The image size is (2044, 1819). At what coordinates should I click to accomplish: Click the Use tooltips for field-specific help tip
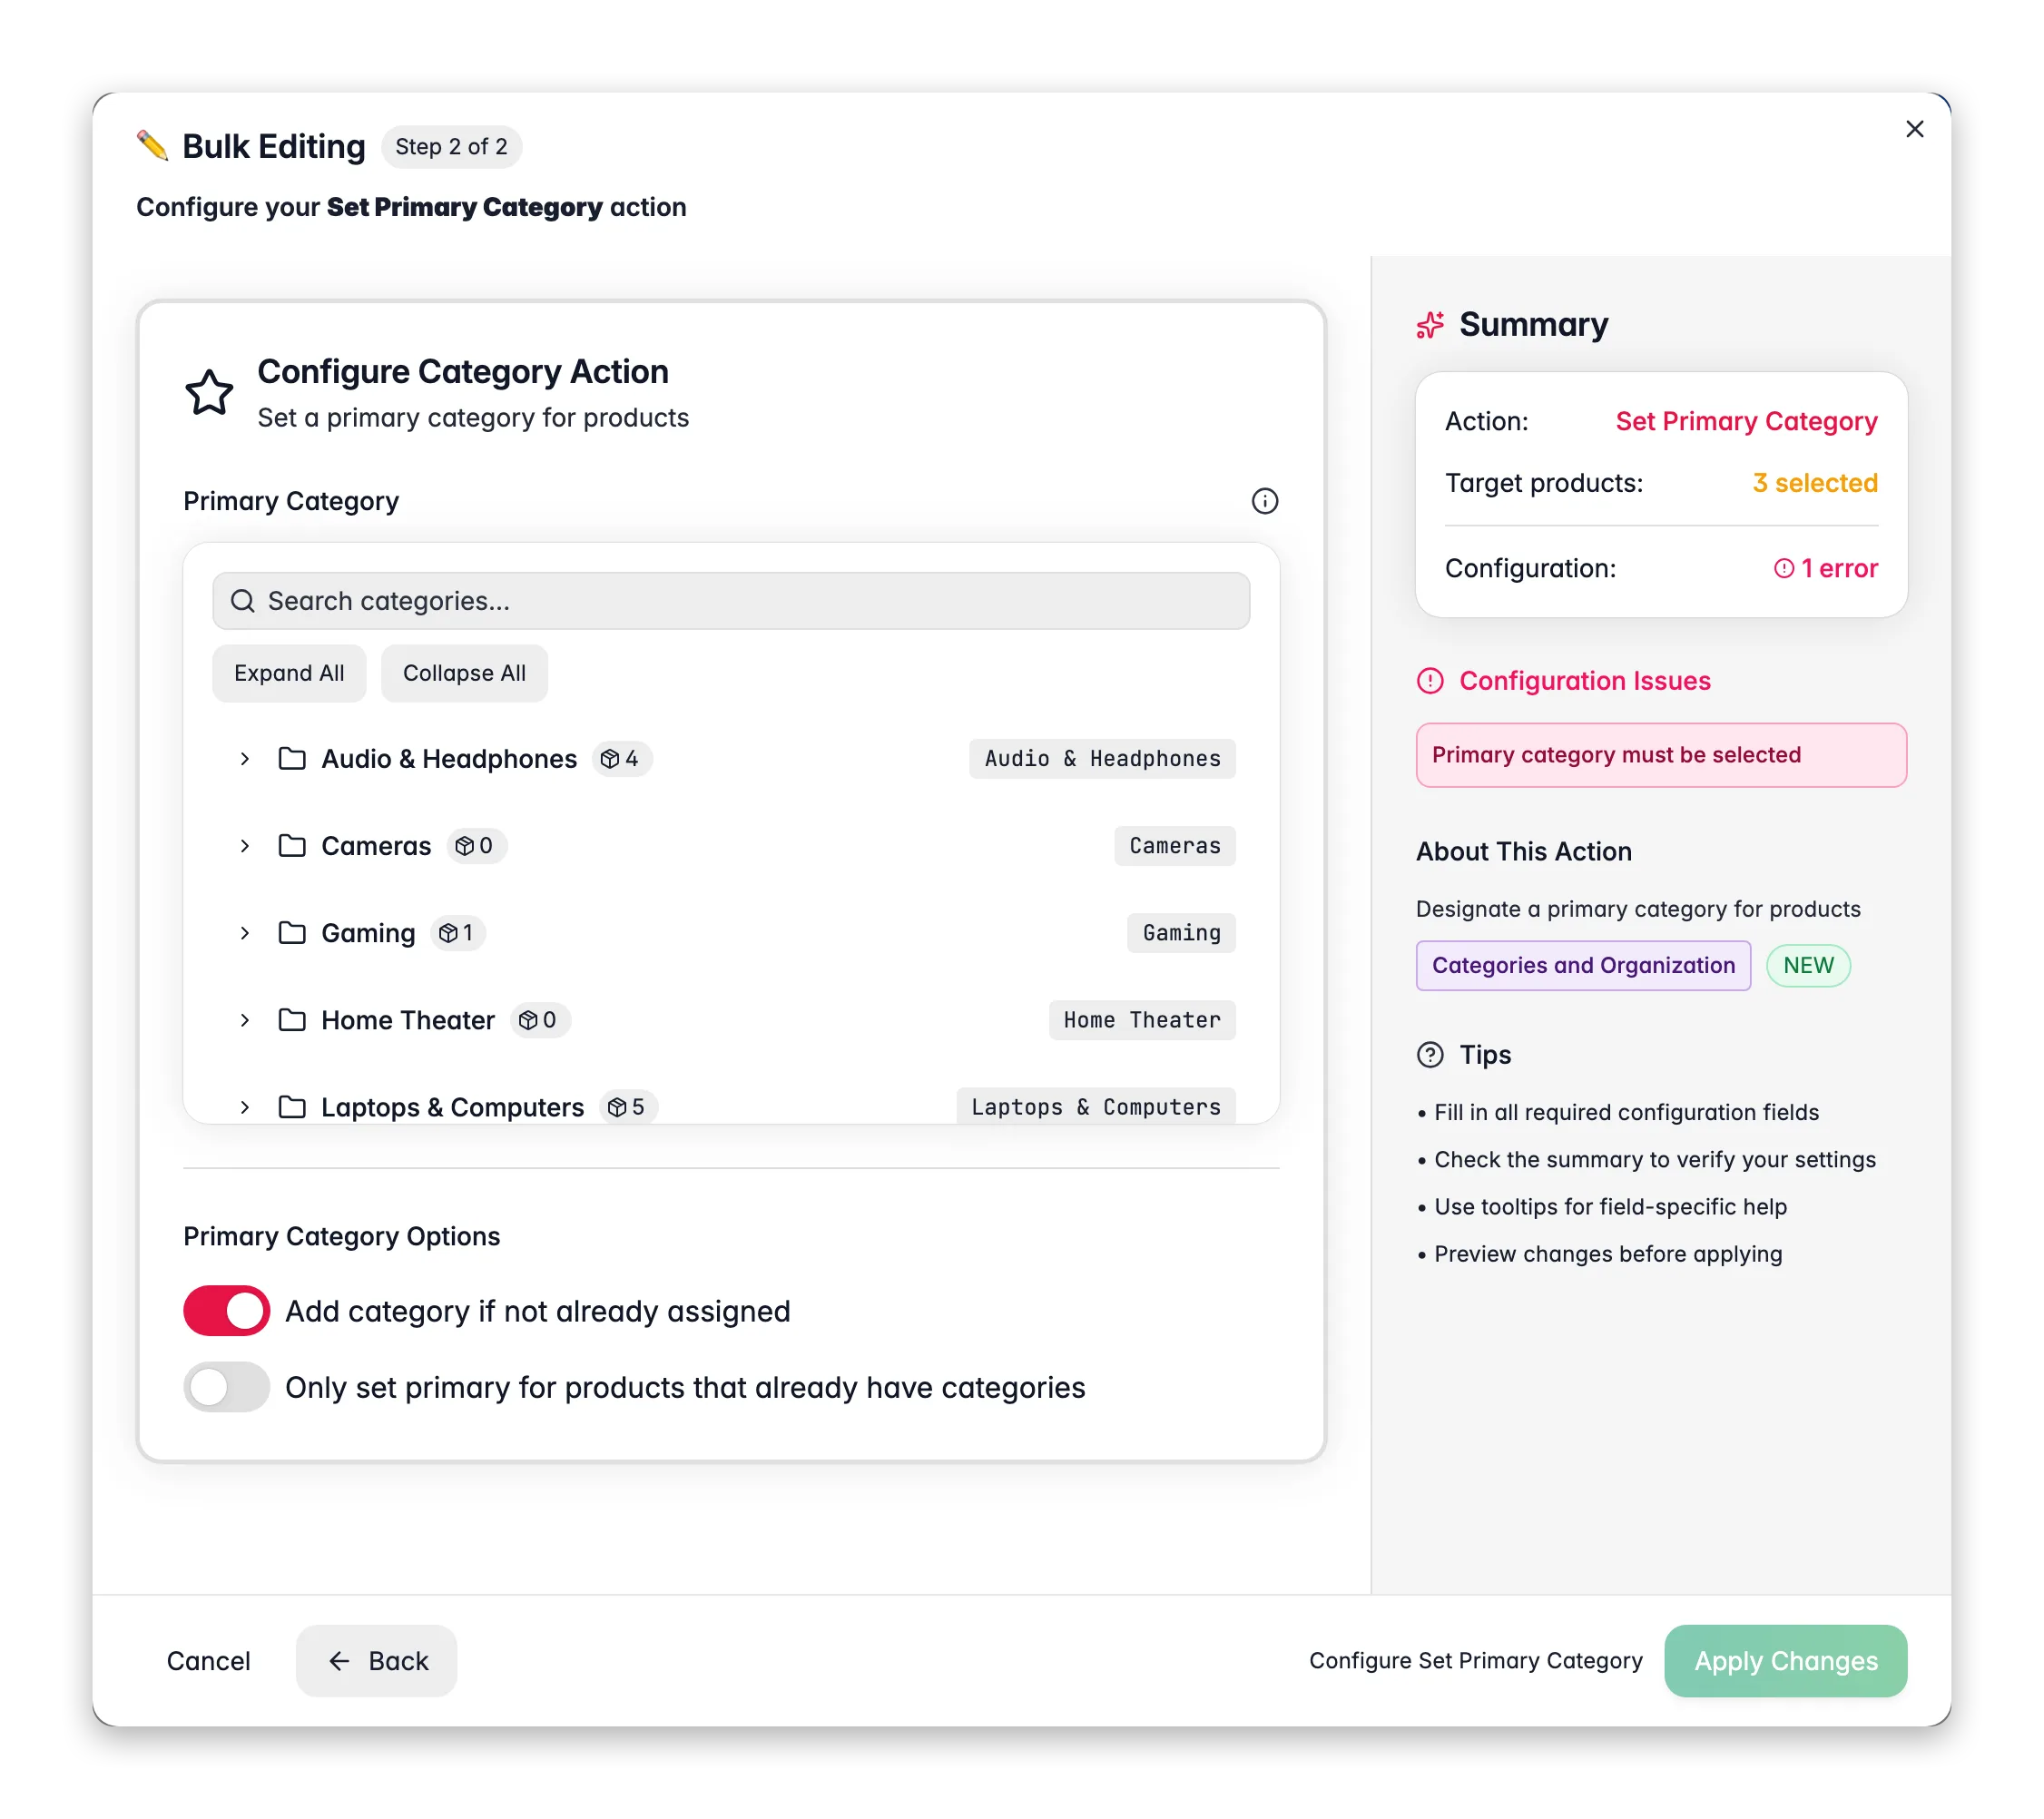point(1610,1207)
